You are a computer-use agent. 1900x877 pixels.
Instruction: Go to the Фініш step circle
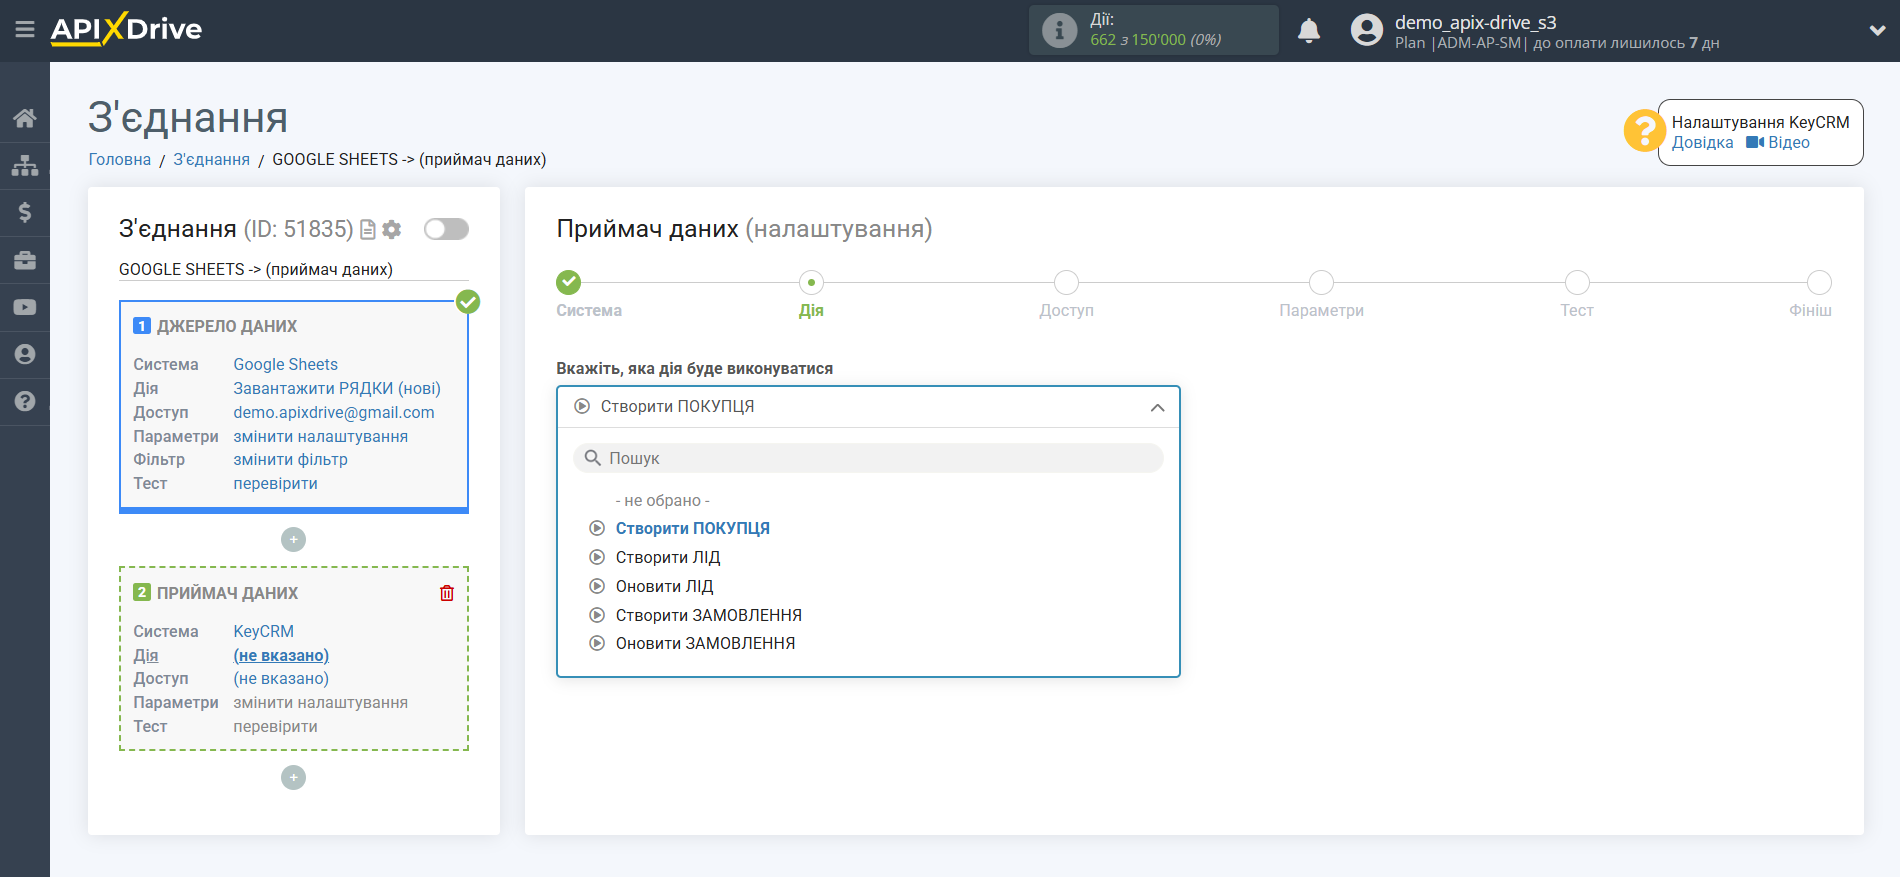(x=1819, y=282)
